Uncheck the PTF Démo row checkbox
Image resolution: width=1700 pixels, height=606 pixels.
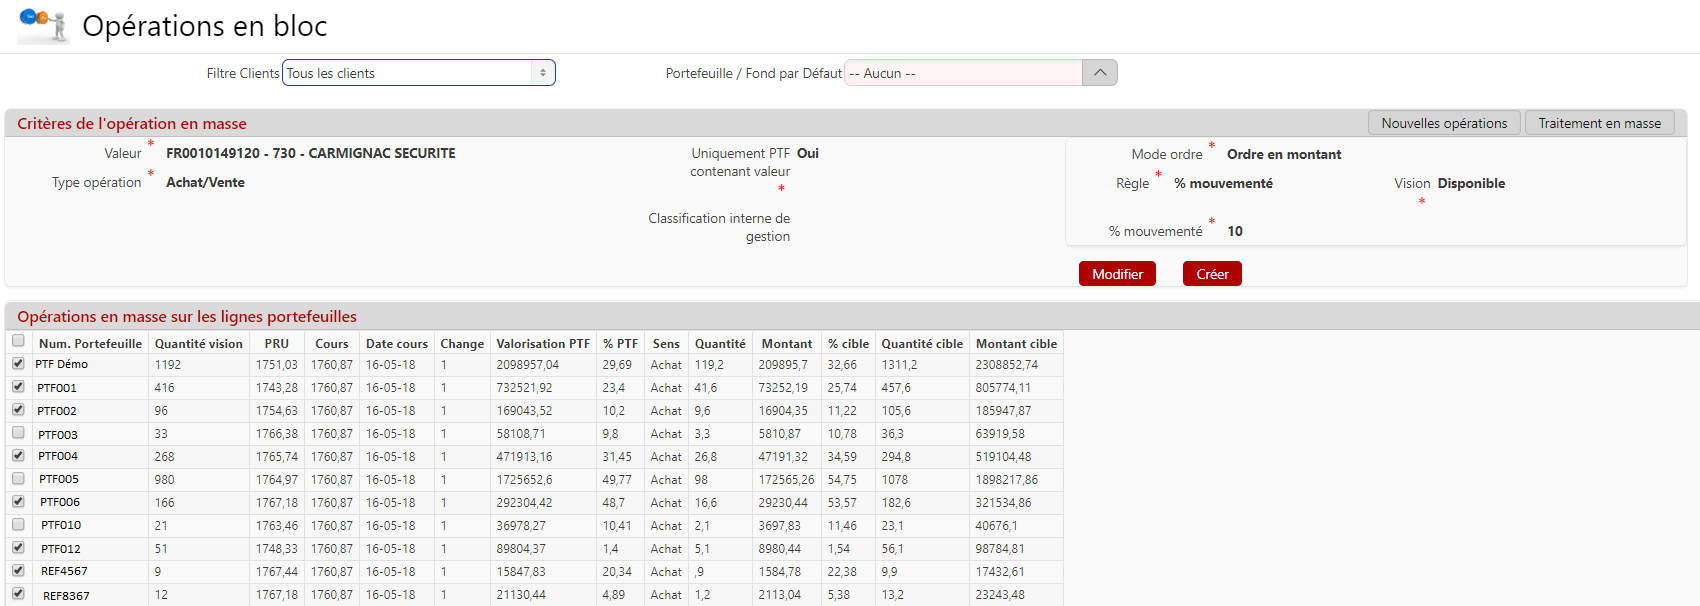tap(18, 364)
